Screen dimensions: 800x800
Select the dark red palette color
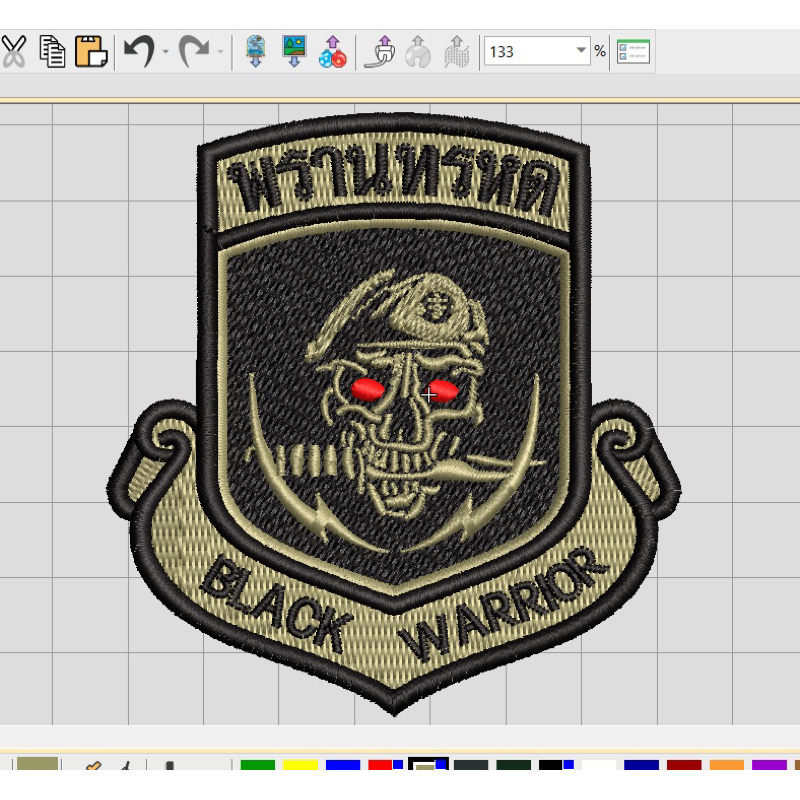coord(684,764)
